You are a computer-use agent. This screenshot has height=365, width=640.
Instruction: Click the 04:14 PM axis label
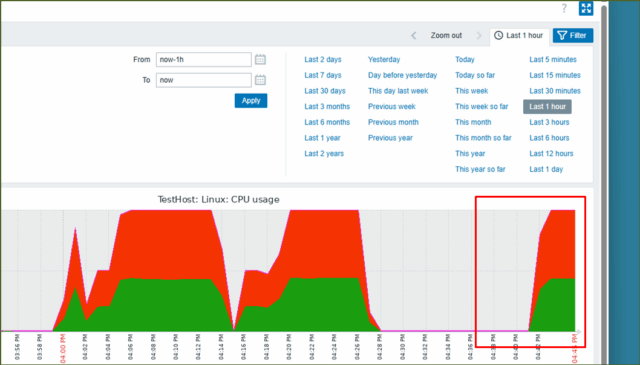coord(221,347)
